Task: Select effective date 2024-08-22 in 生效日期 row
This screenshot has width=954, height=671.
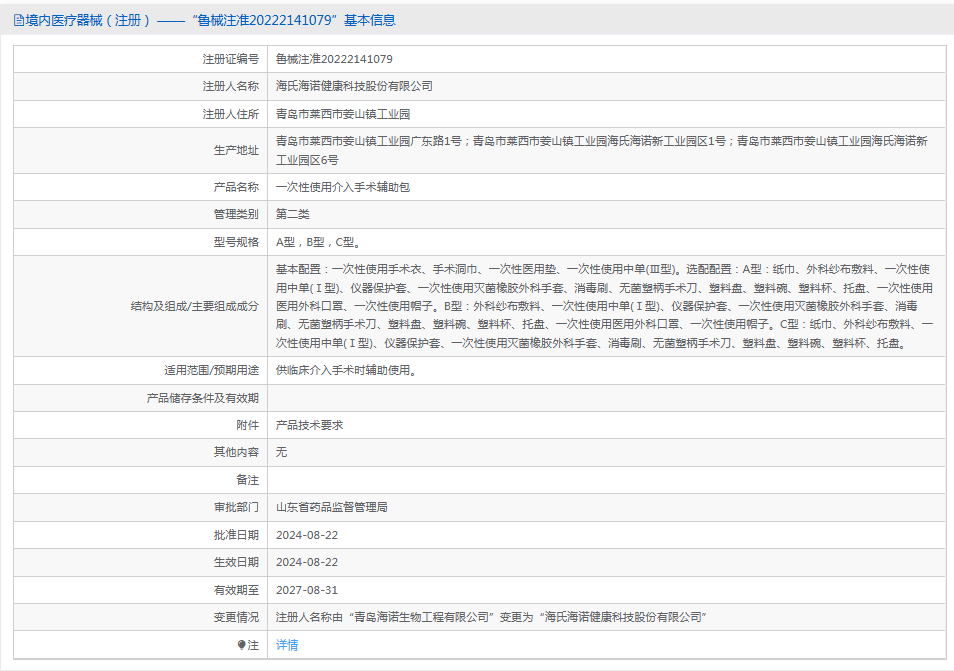Action: [307, 562]
